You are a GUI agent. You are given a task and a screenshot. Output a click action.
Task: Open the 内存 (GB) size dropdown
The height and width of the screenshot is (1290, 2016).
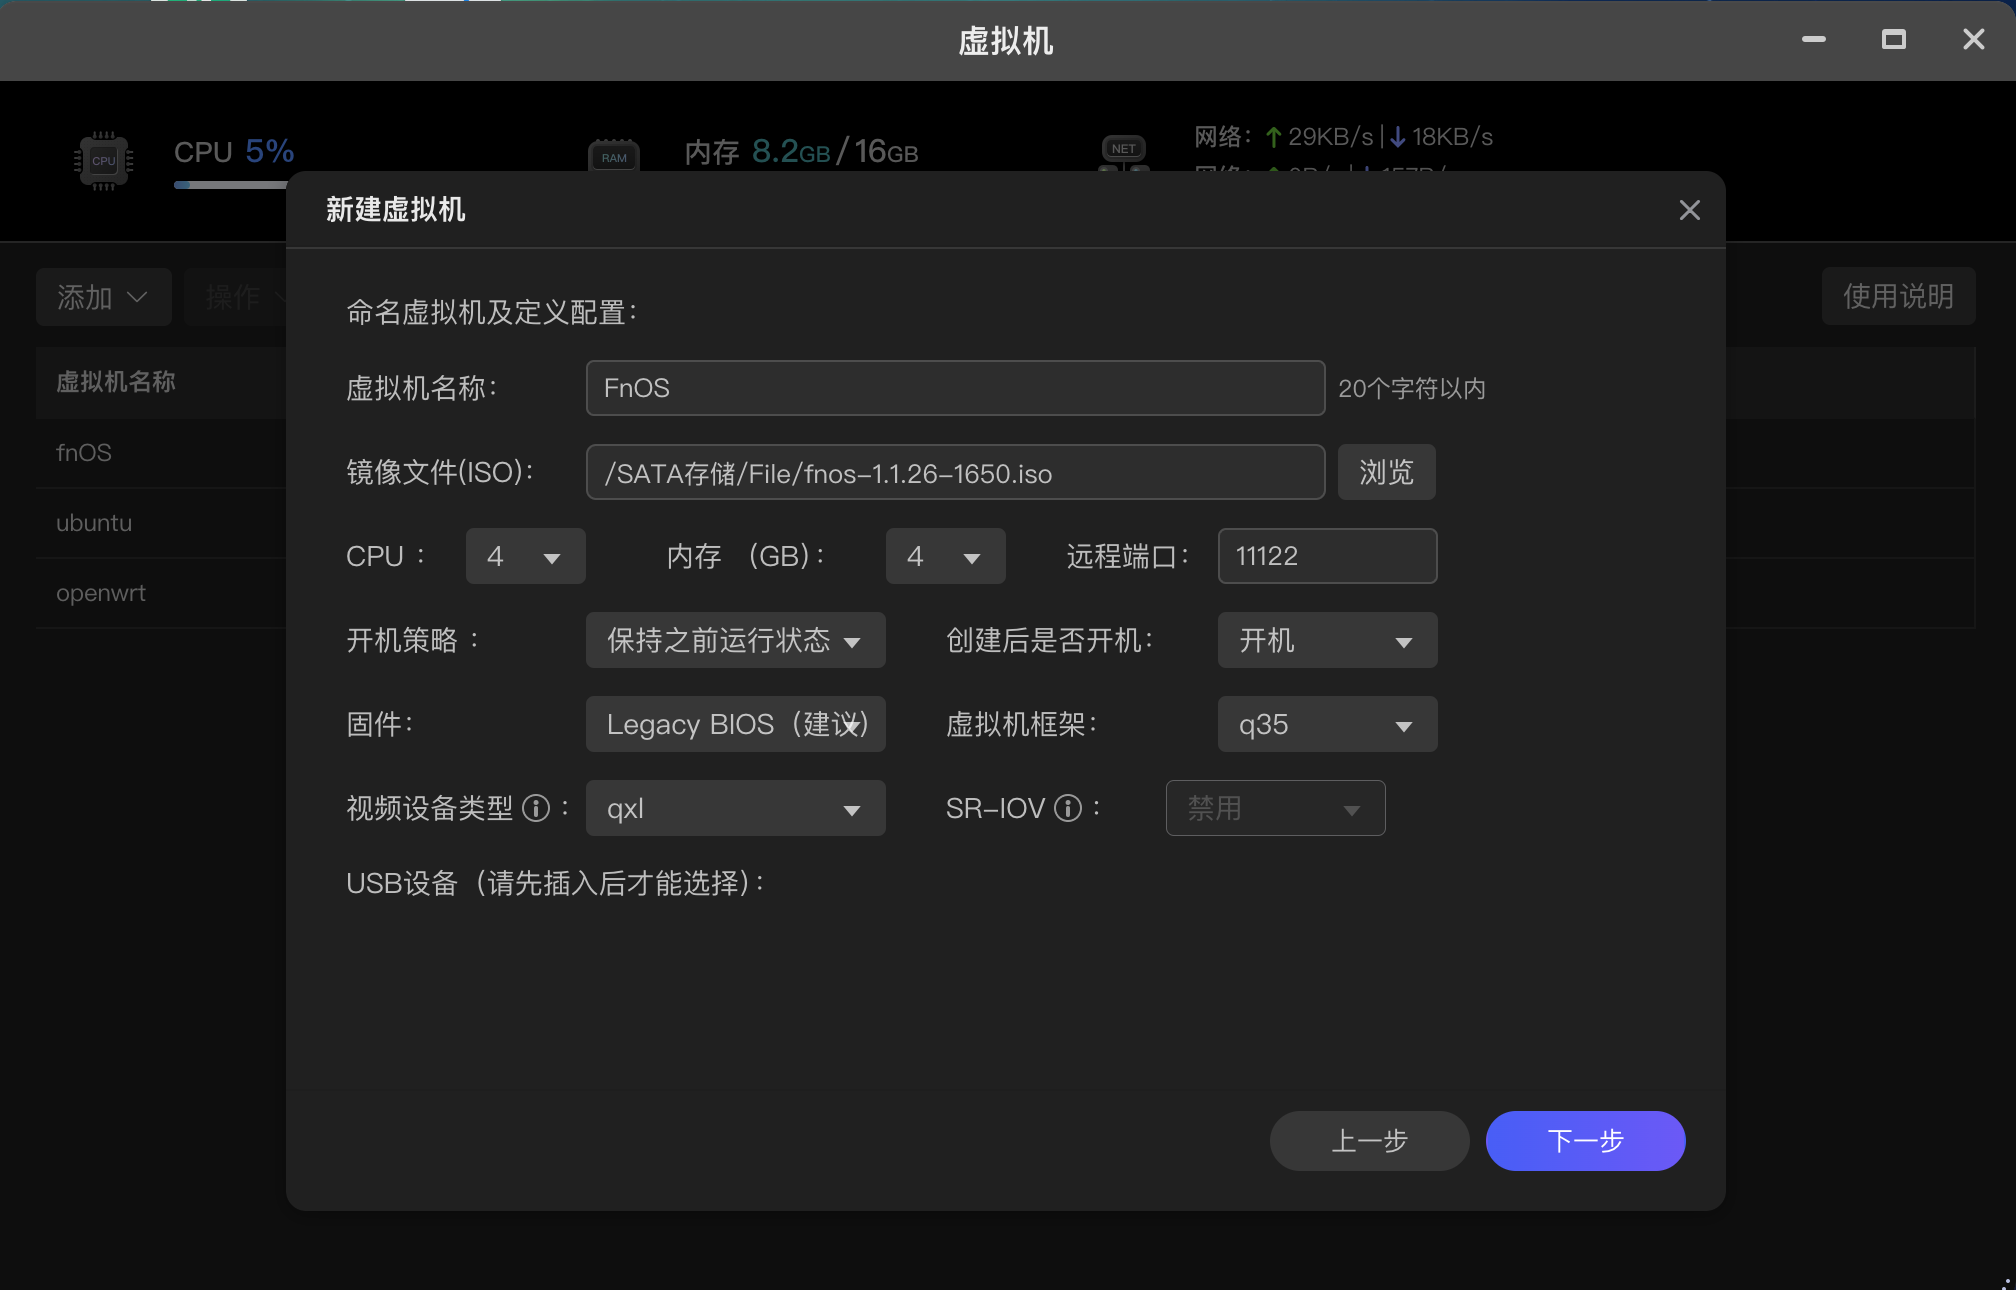point(945,556)
